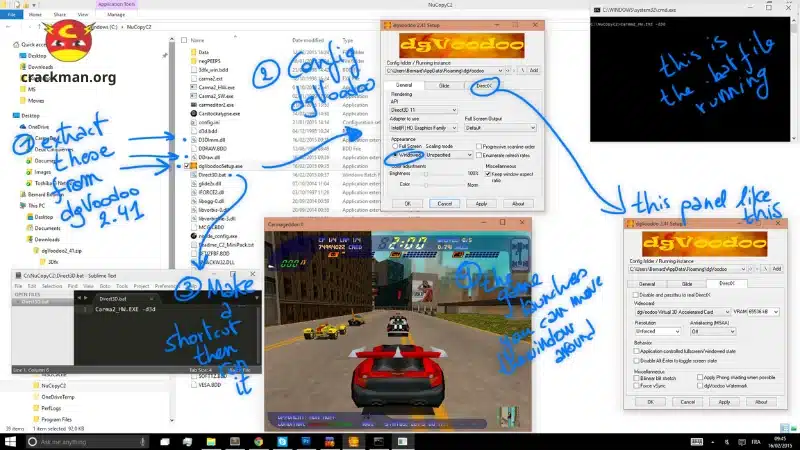Open the Resolution dropdown
Image resolution: width=800 pixels, height=450 pixels.
pos(658,331)
